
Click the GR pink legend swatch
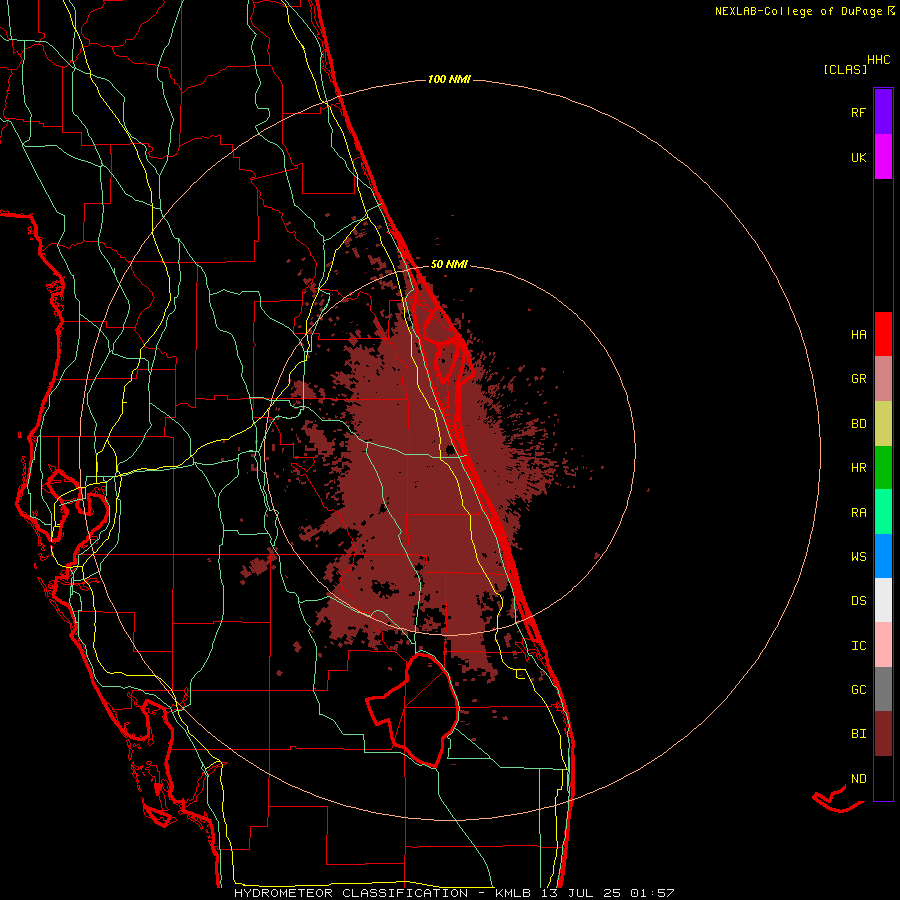click(883, 379)
